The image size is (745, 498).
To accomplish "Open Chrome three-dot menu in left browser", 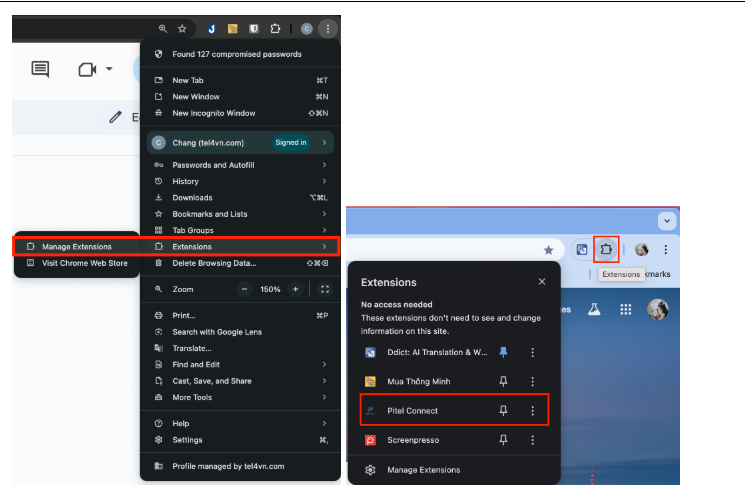I will coord(328,29).
